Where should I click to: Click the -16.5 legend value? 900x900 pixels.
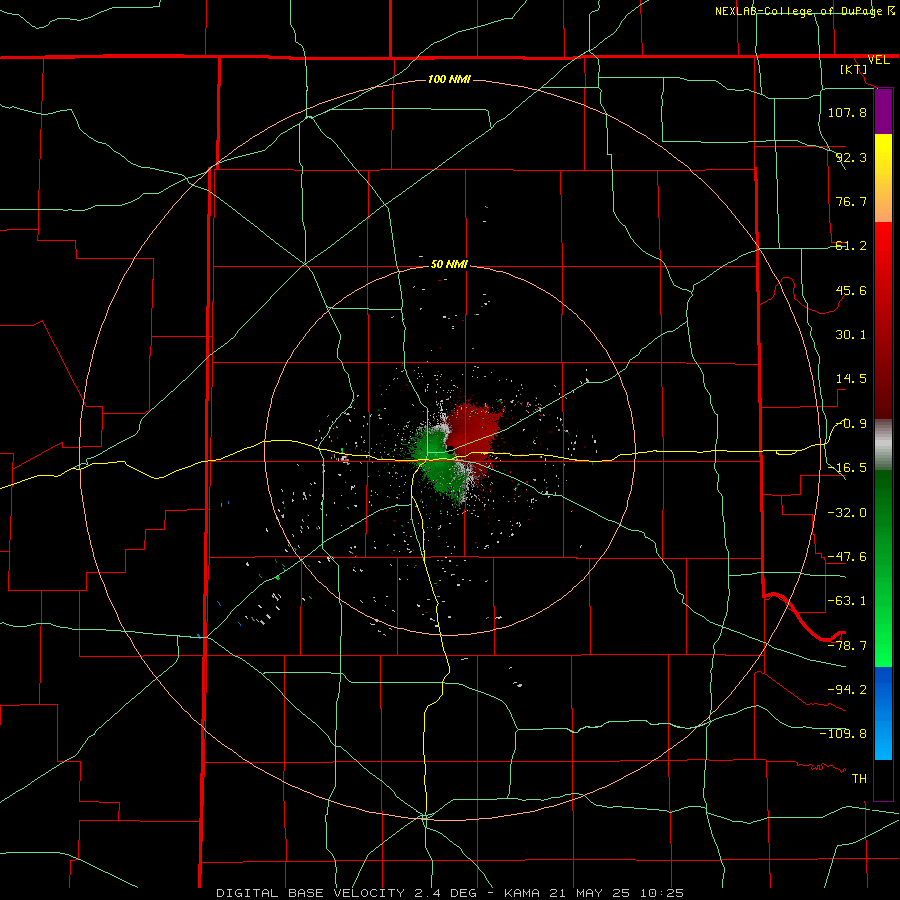847,468
